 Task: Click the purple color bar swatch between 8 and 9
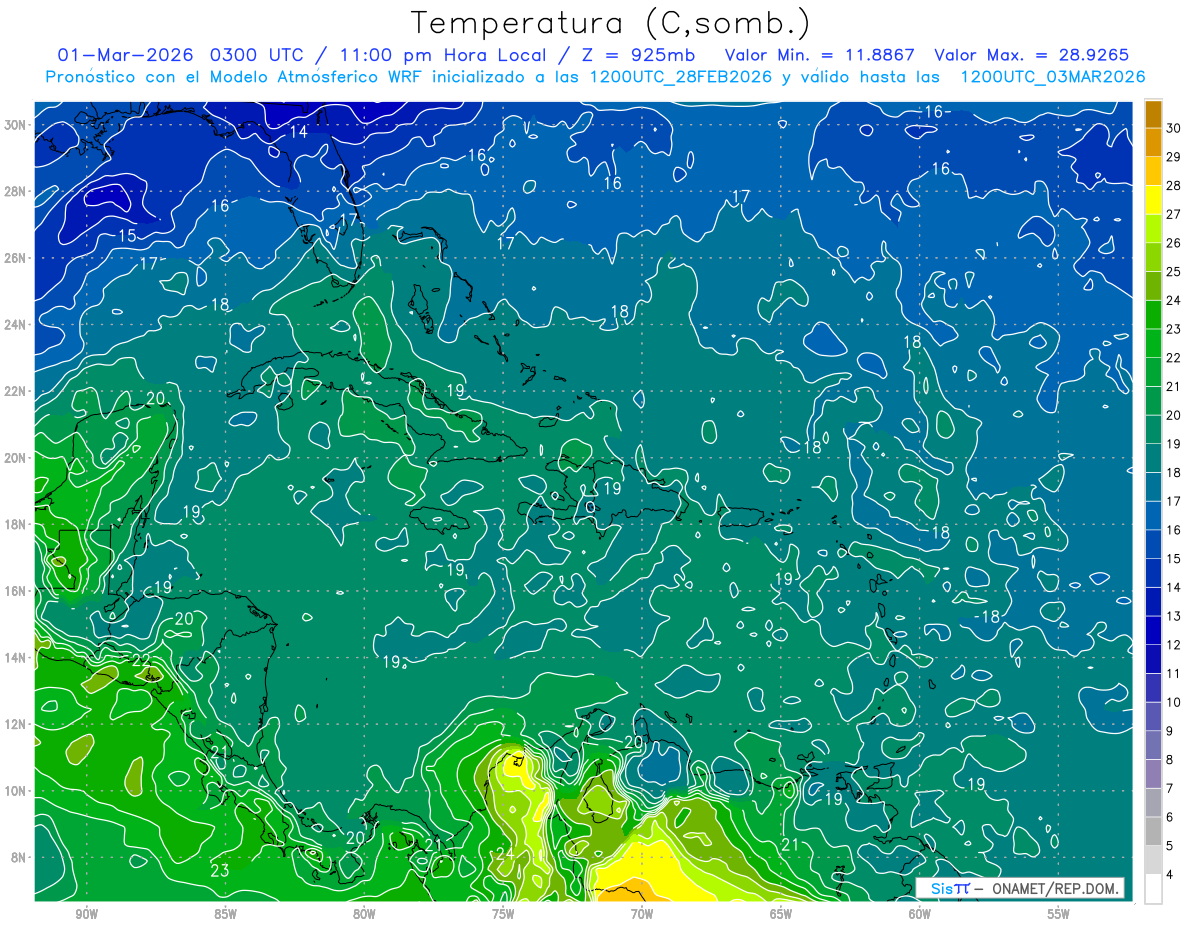[x=1154, y=745]
